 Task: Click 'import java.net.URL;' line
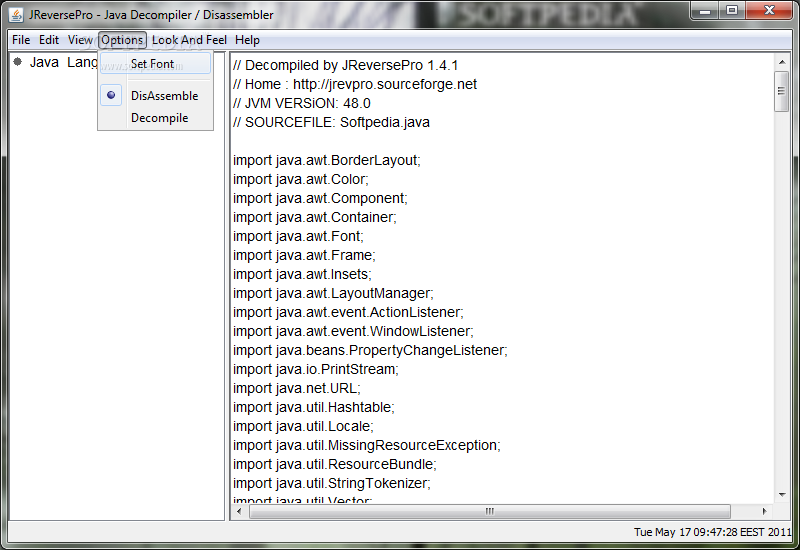coord(296,388)
